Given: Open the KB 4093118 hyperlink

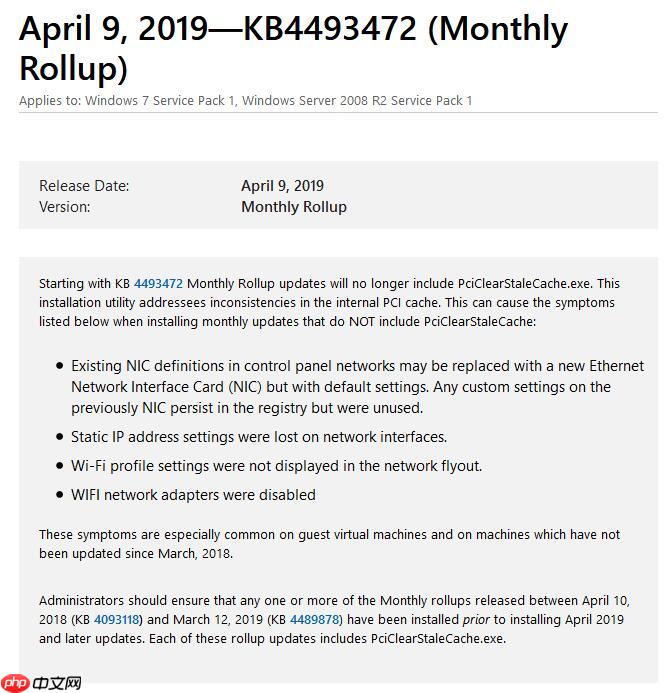Looking at the screenshot, I should [x=117, y=619].
